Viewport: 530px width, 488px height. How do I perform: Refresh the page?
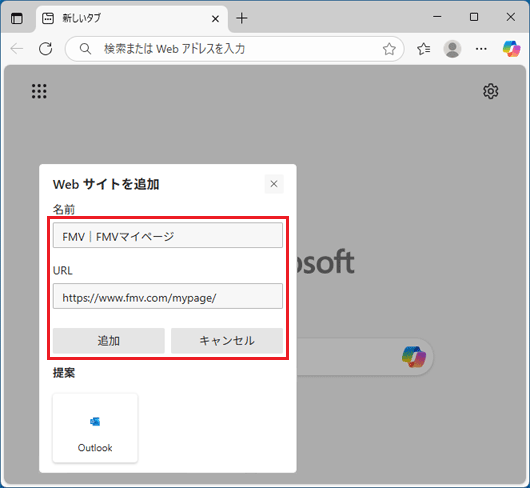(45, 49)
